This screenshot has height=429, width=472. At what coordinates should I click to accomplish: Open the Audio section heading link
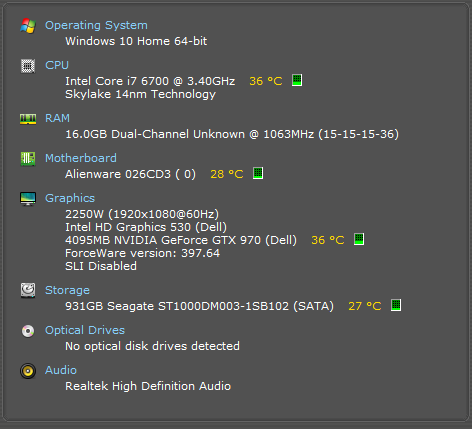[x=61, y=370]
